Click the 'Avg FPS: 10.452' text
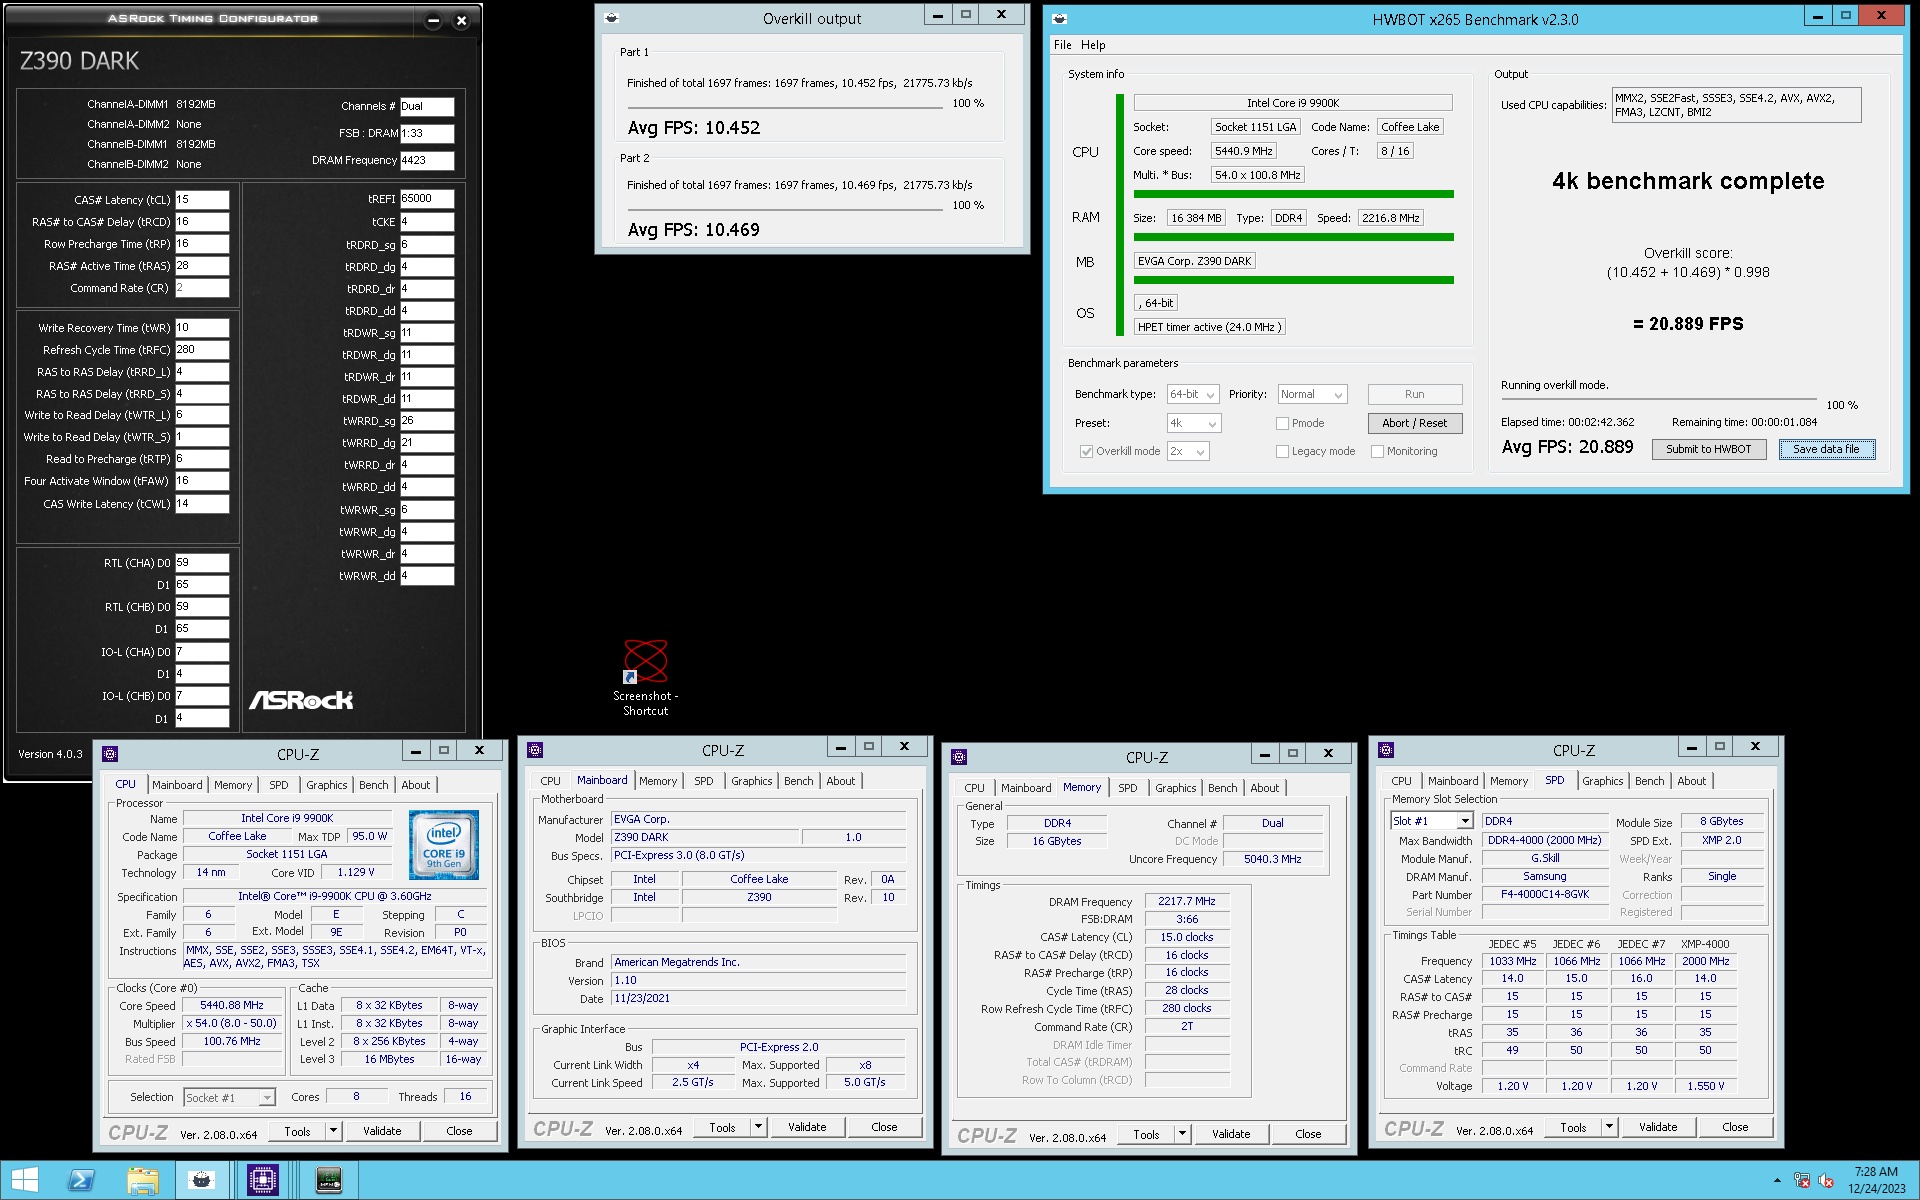The height and width of the screenshot is (1200, 1920). click(694, 128)
